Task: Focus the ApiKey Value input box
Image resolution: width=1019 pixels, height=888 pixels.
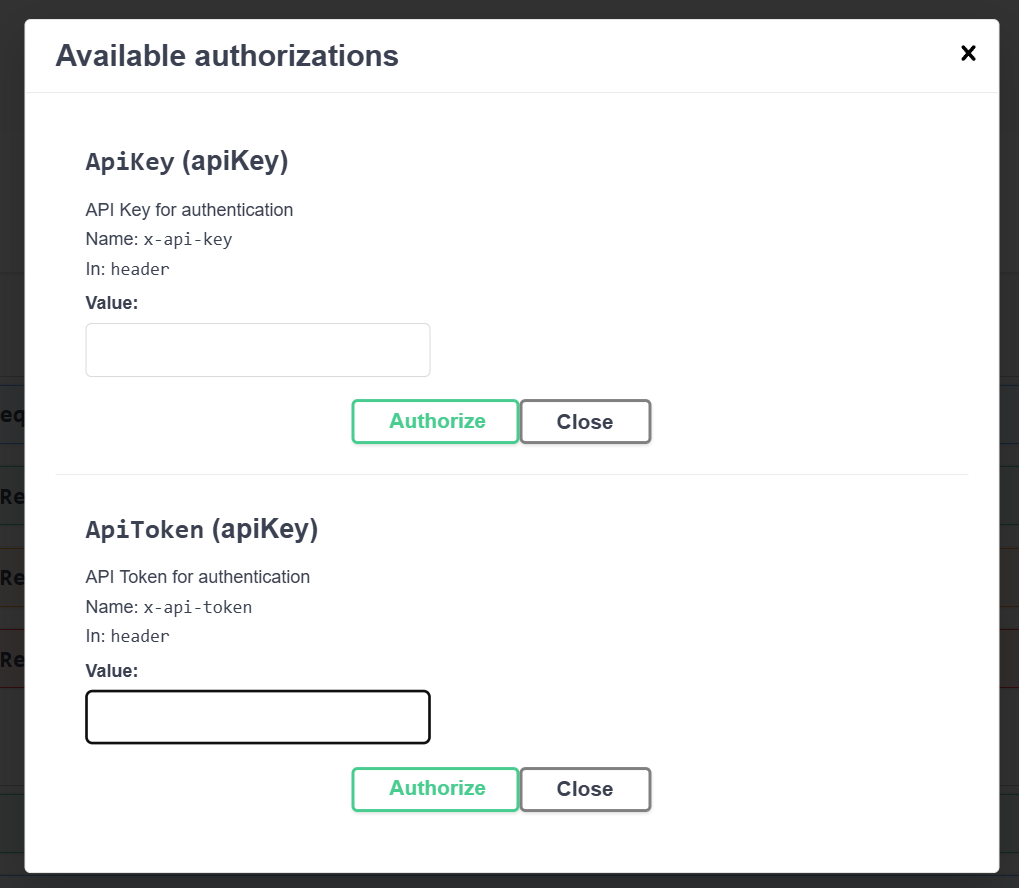Action: coord(257,349)
